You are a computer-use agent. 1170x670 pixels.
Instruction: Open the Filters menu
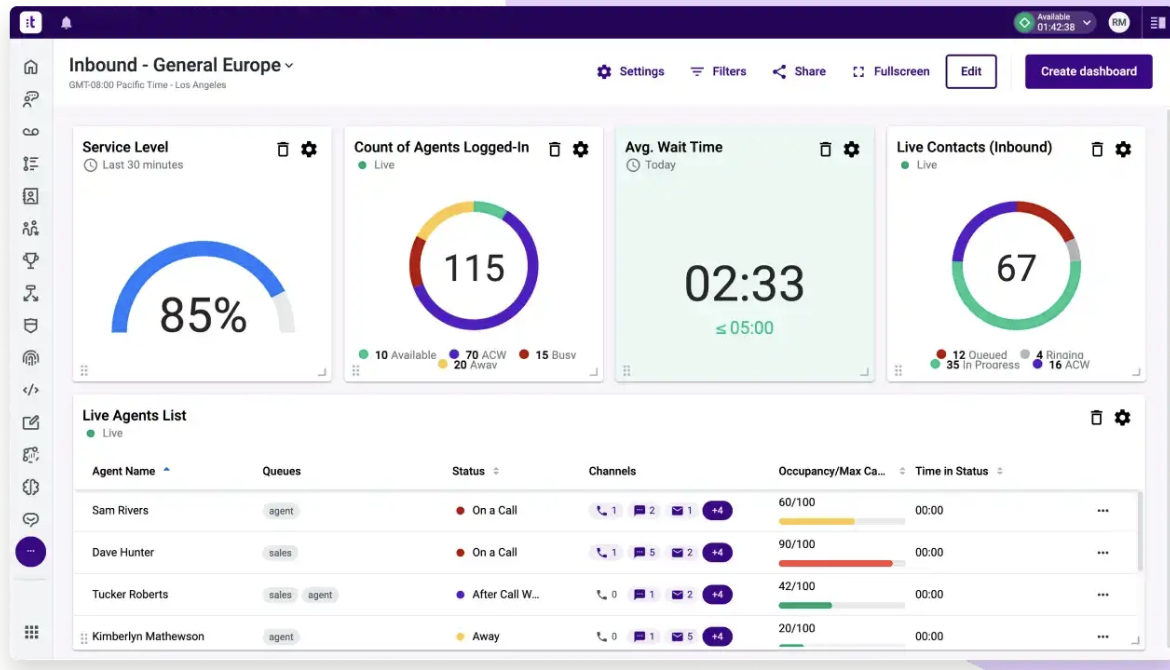(x=718, y=71)
